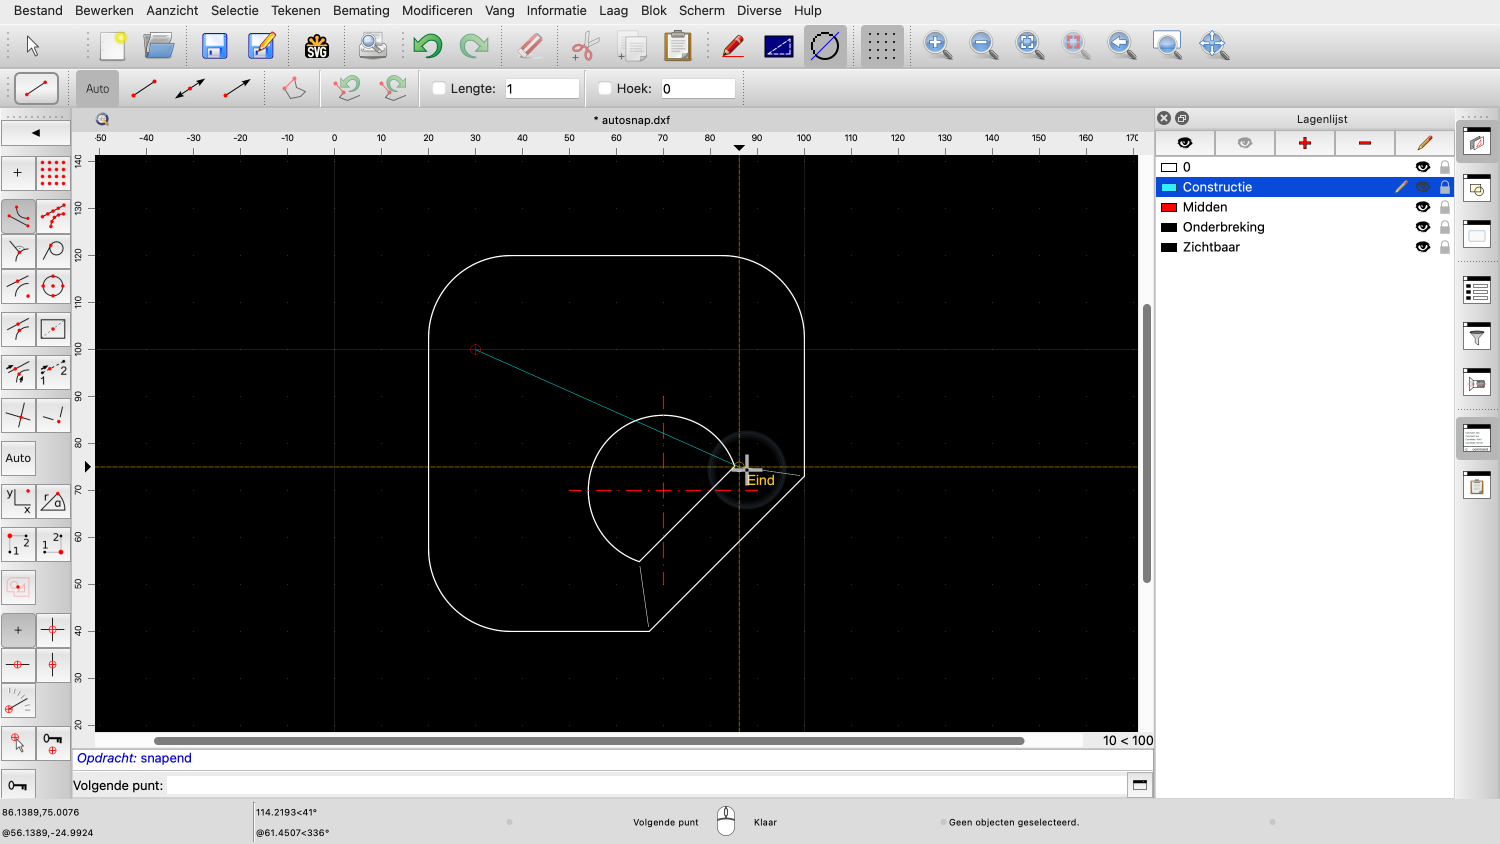Enable the Hoek checkbox
The image size is (1500, 844).
point(605,89)
